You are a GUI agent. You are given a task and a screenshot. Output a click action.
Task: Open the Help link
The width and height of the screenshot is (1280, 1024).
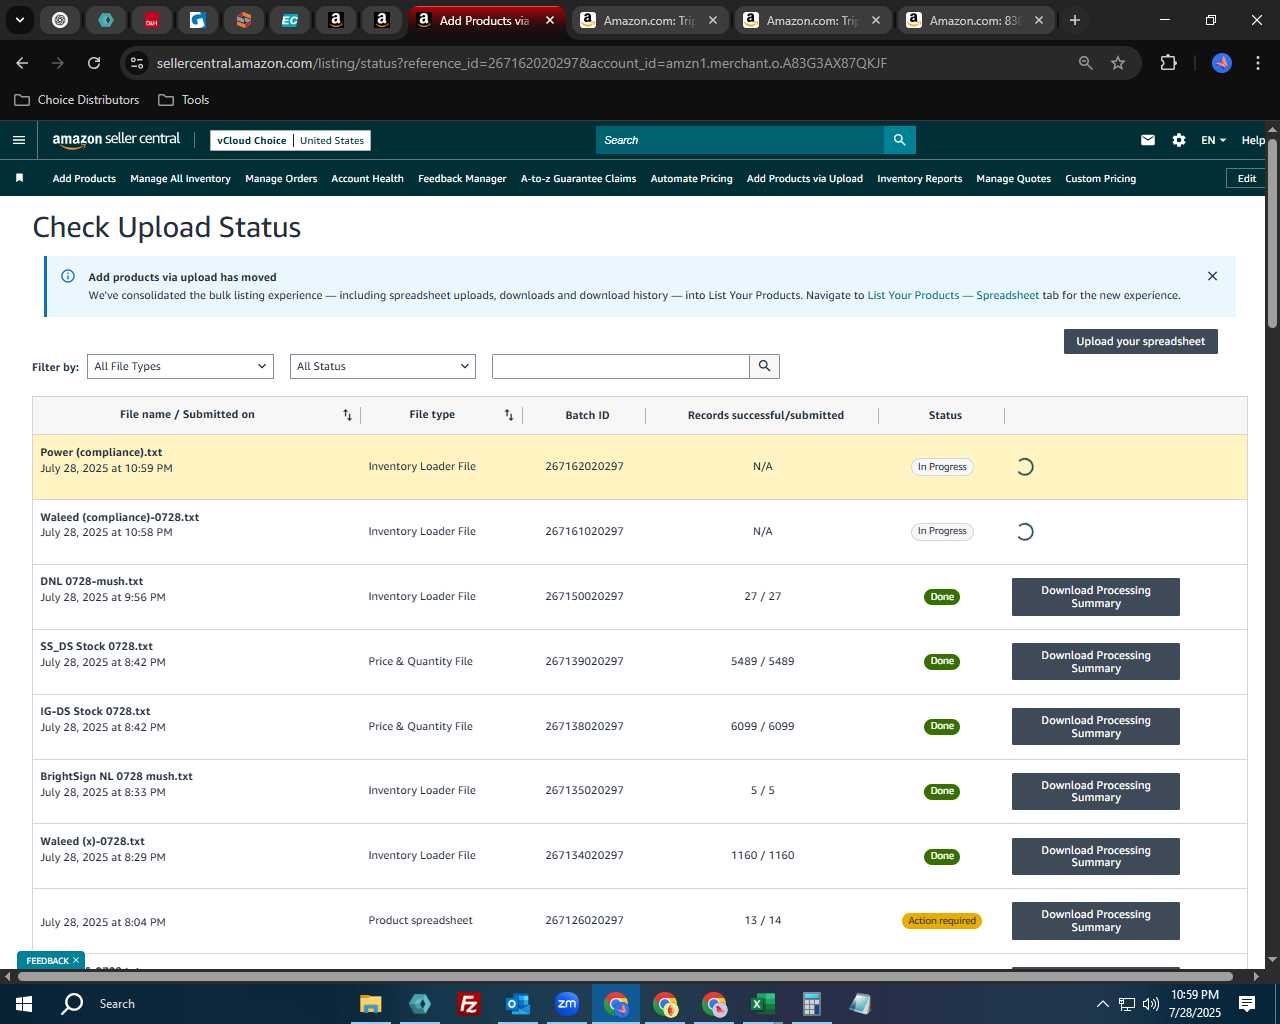(x=1253, y=140)
